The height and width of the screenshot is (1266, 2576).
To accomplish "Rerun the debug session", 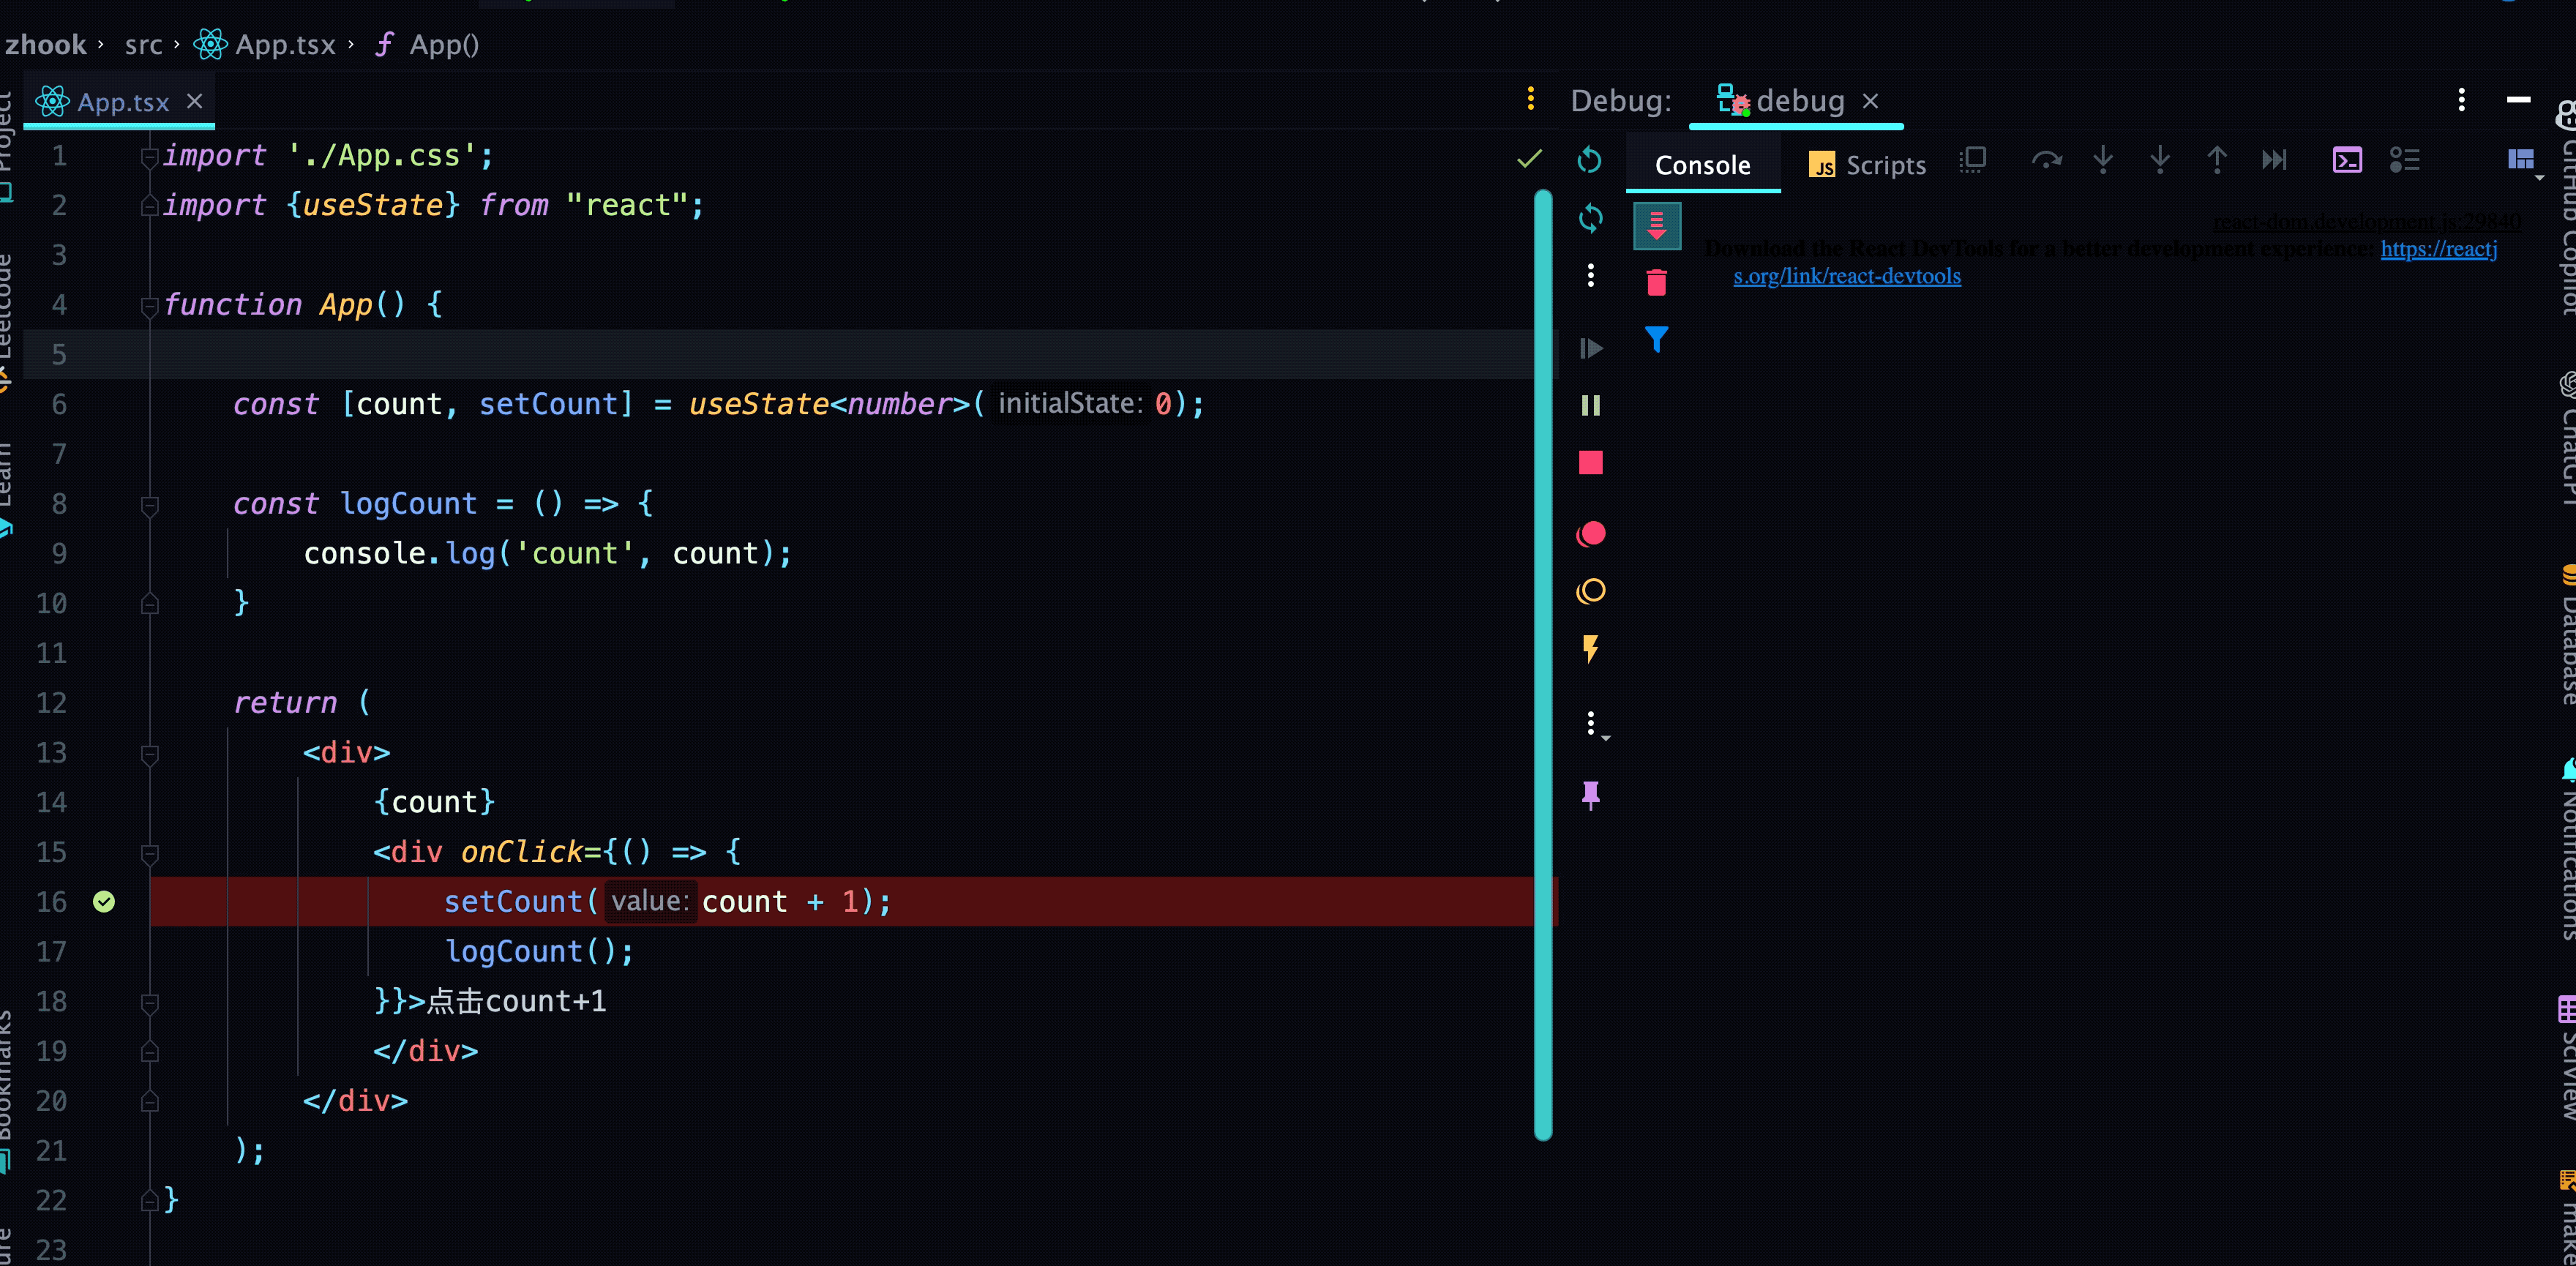I will click(1591, 160).
